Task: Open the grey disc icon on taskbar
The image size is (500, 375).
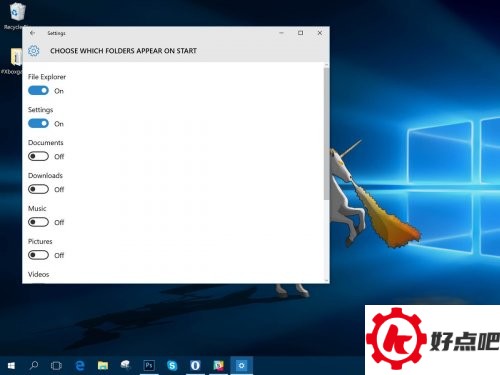Action: tap(126, 365)
